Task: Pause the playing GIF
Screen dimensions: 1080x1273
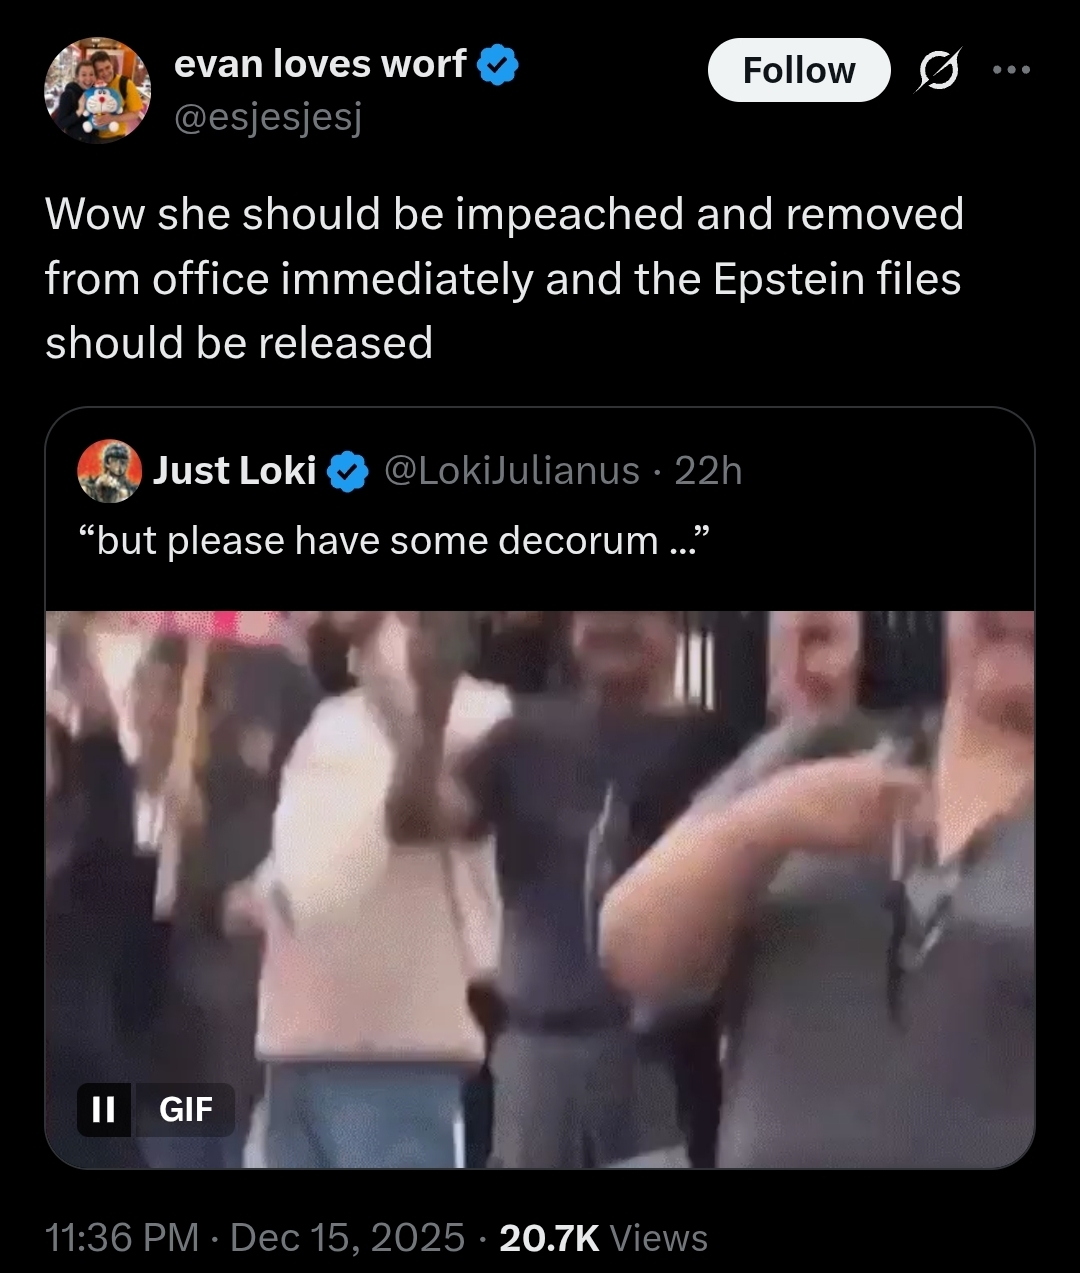Action: 103,1109
